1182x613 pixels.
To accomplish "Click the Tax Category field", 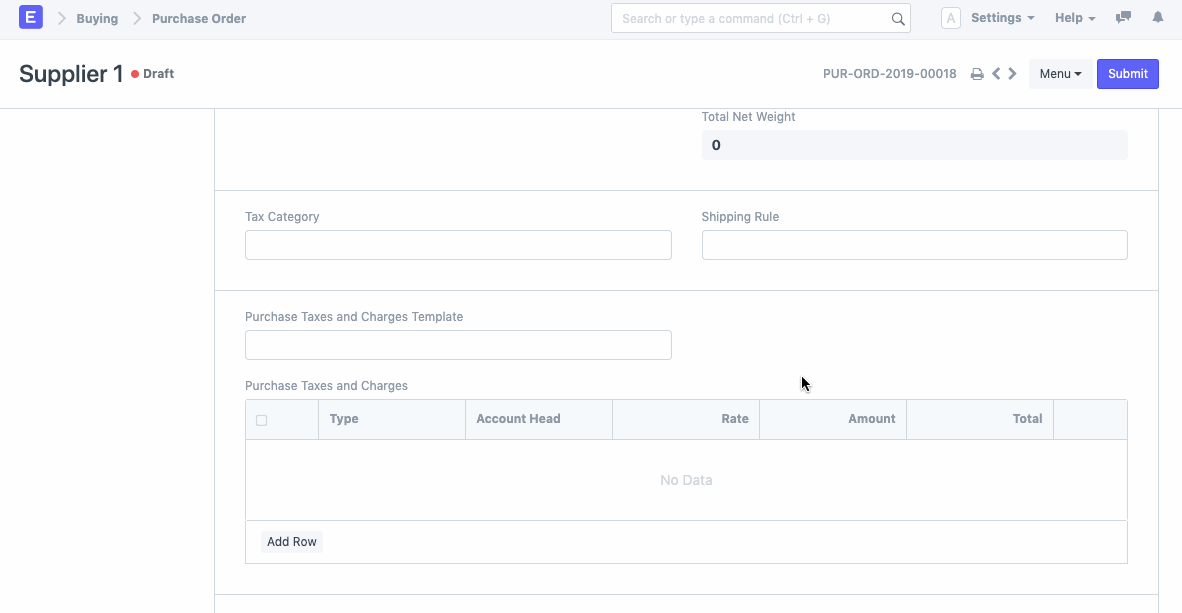I will 458,245.
